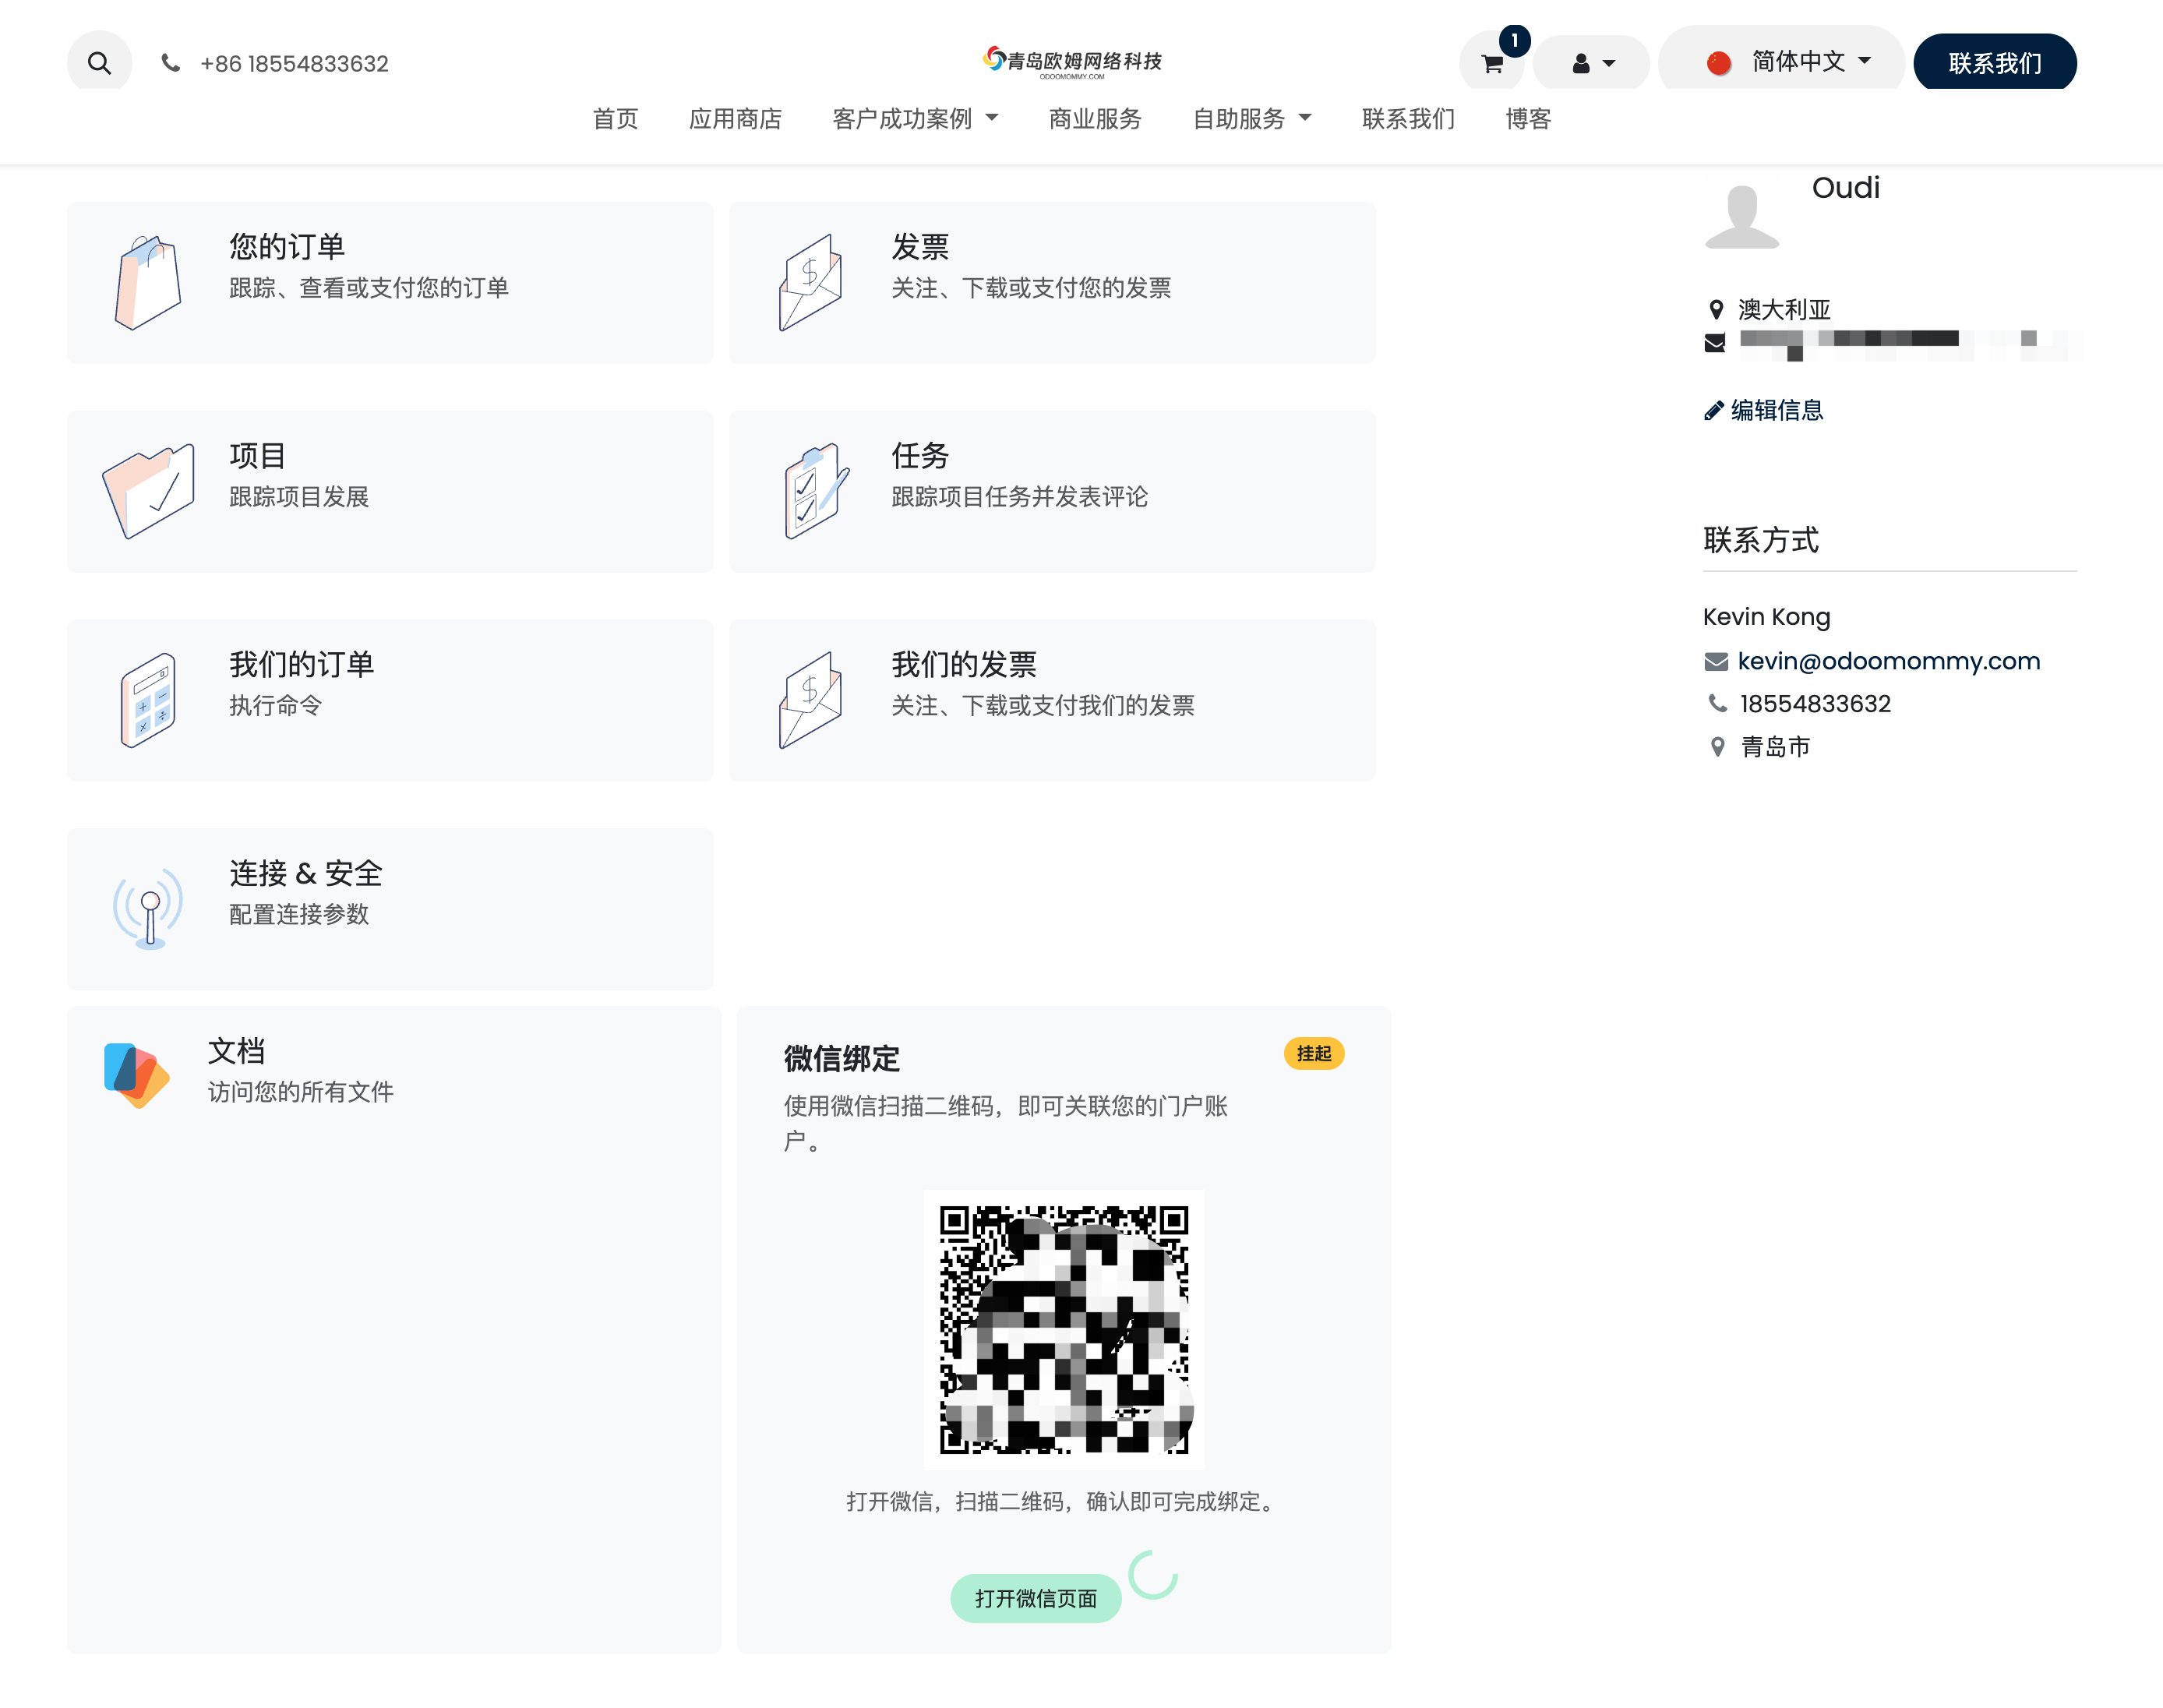The image size is (2163, 1708).
Task: Click the kevin@odoomommy.com email link
Action: tap(1888, 661)
